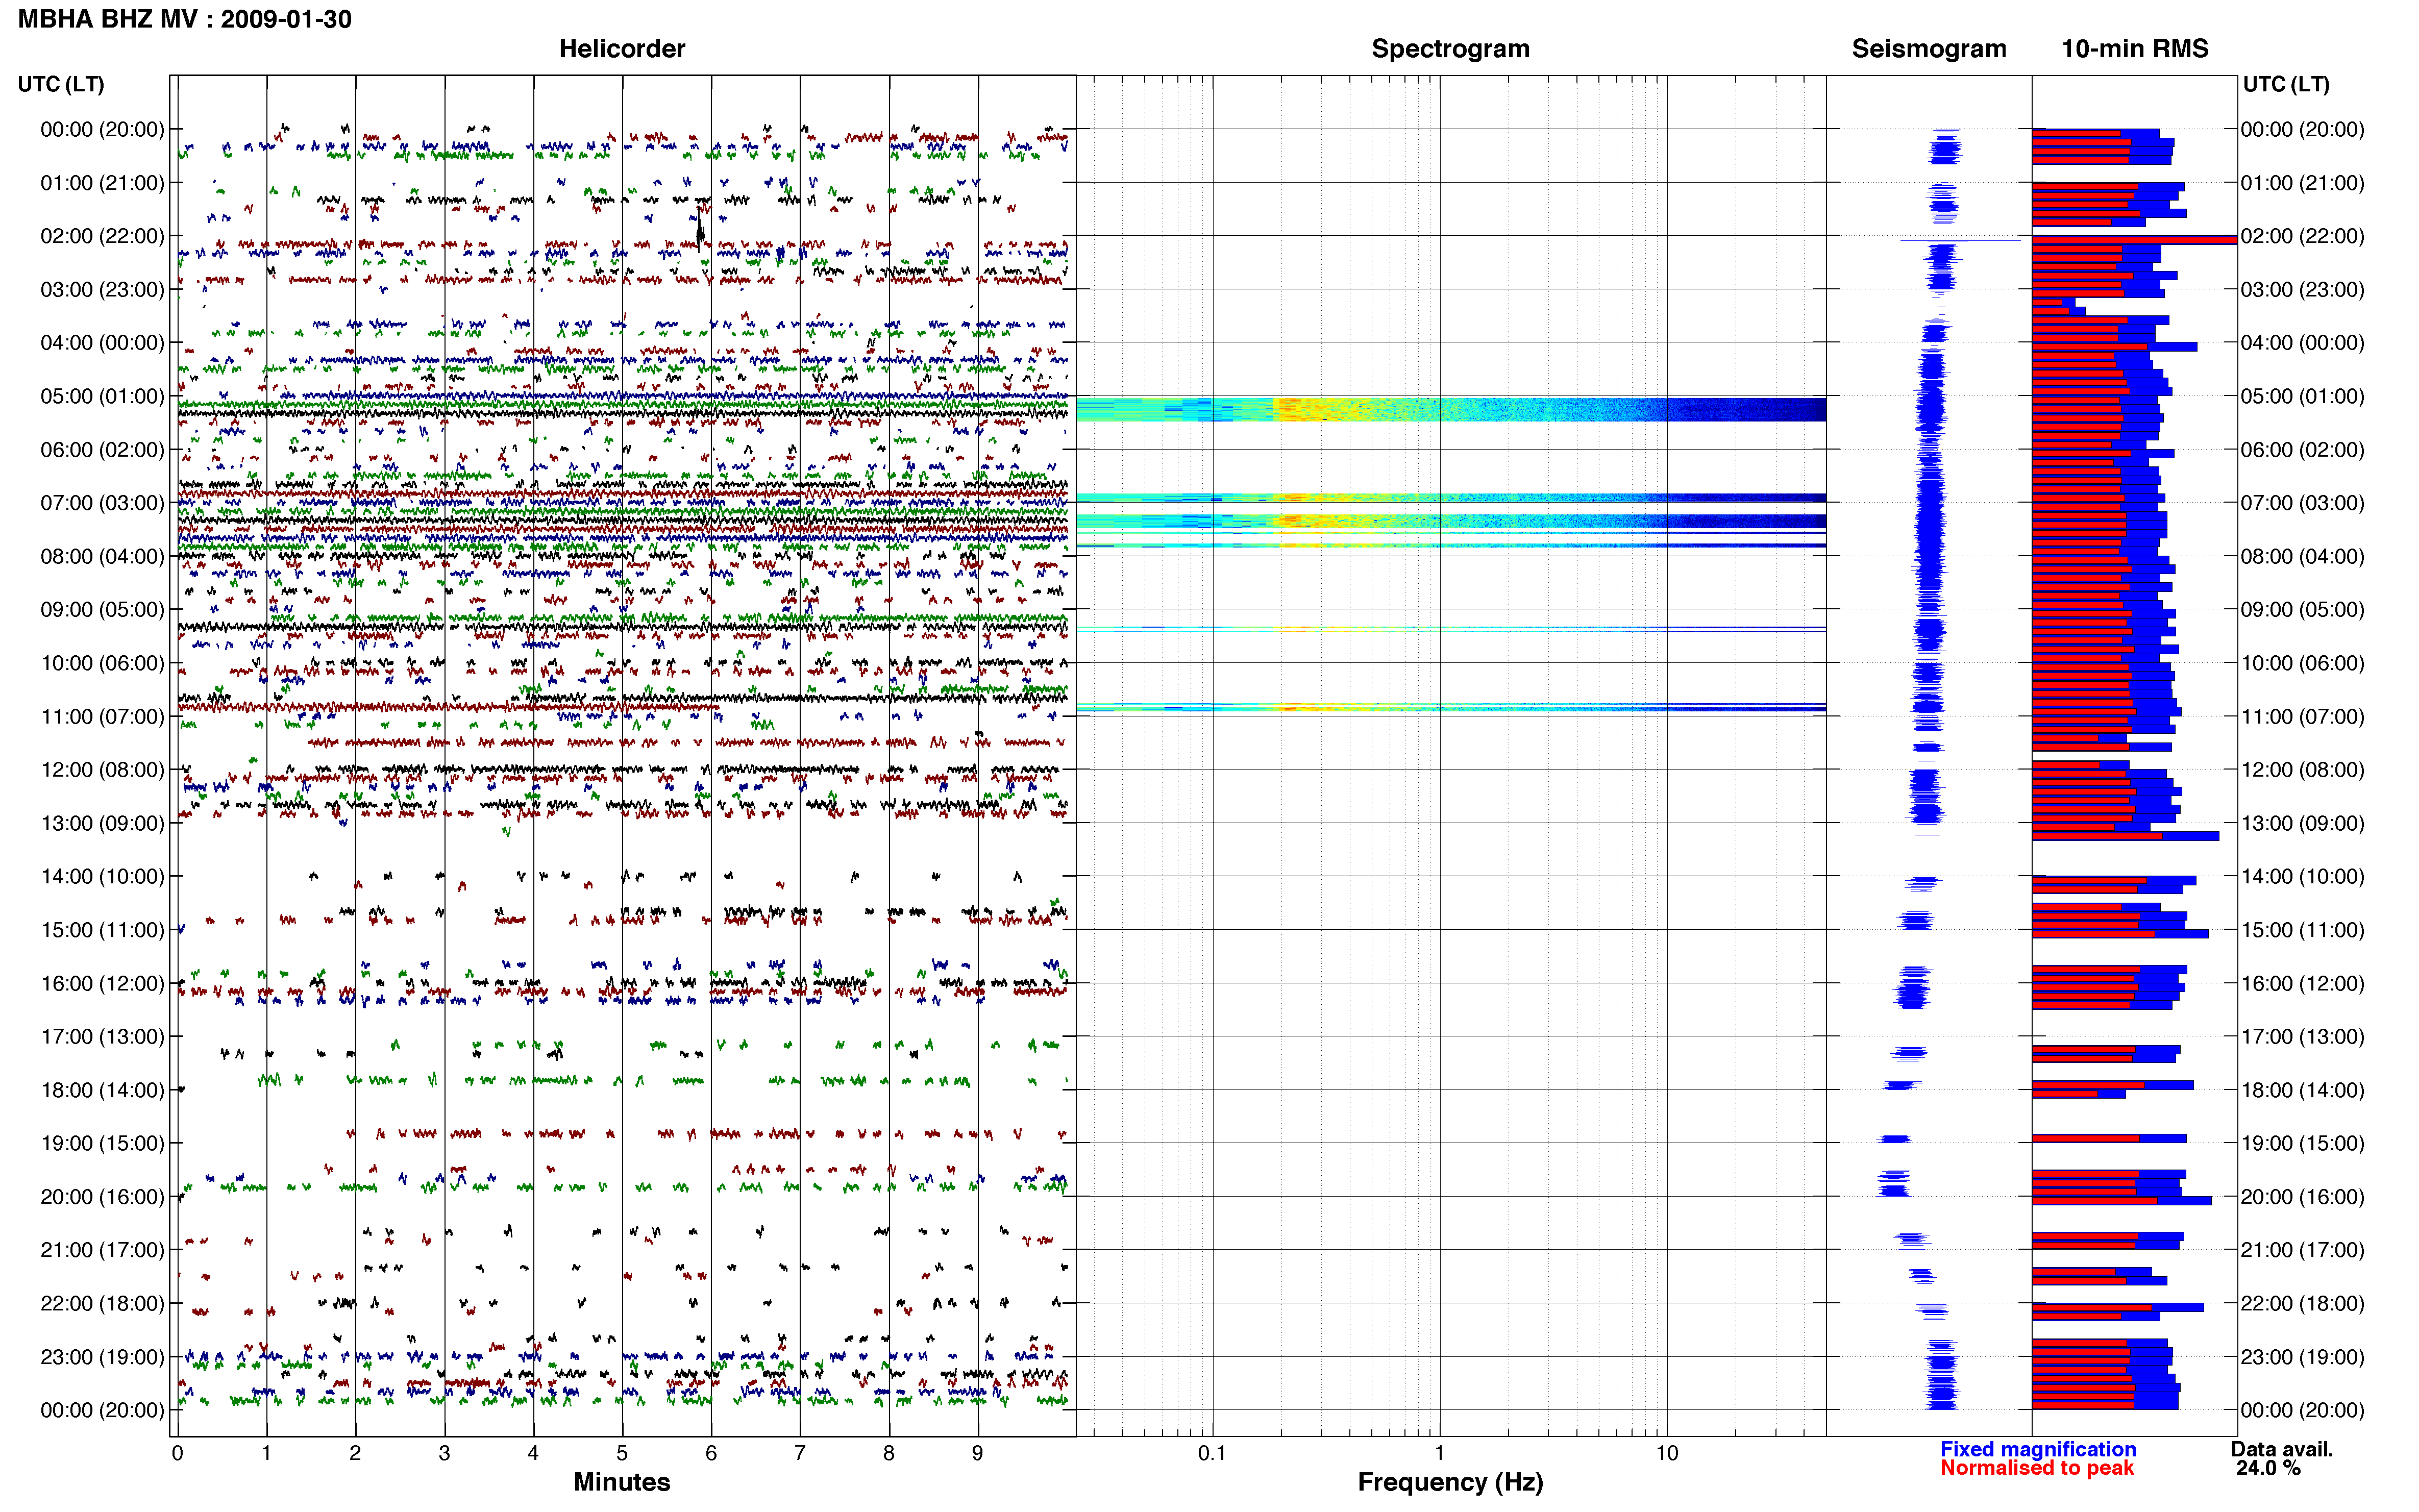Click the left 'UTC (LT)' axis label
This screenshot has height=1512, width=2419.
[61, 84]
